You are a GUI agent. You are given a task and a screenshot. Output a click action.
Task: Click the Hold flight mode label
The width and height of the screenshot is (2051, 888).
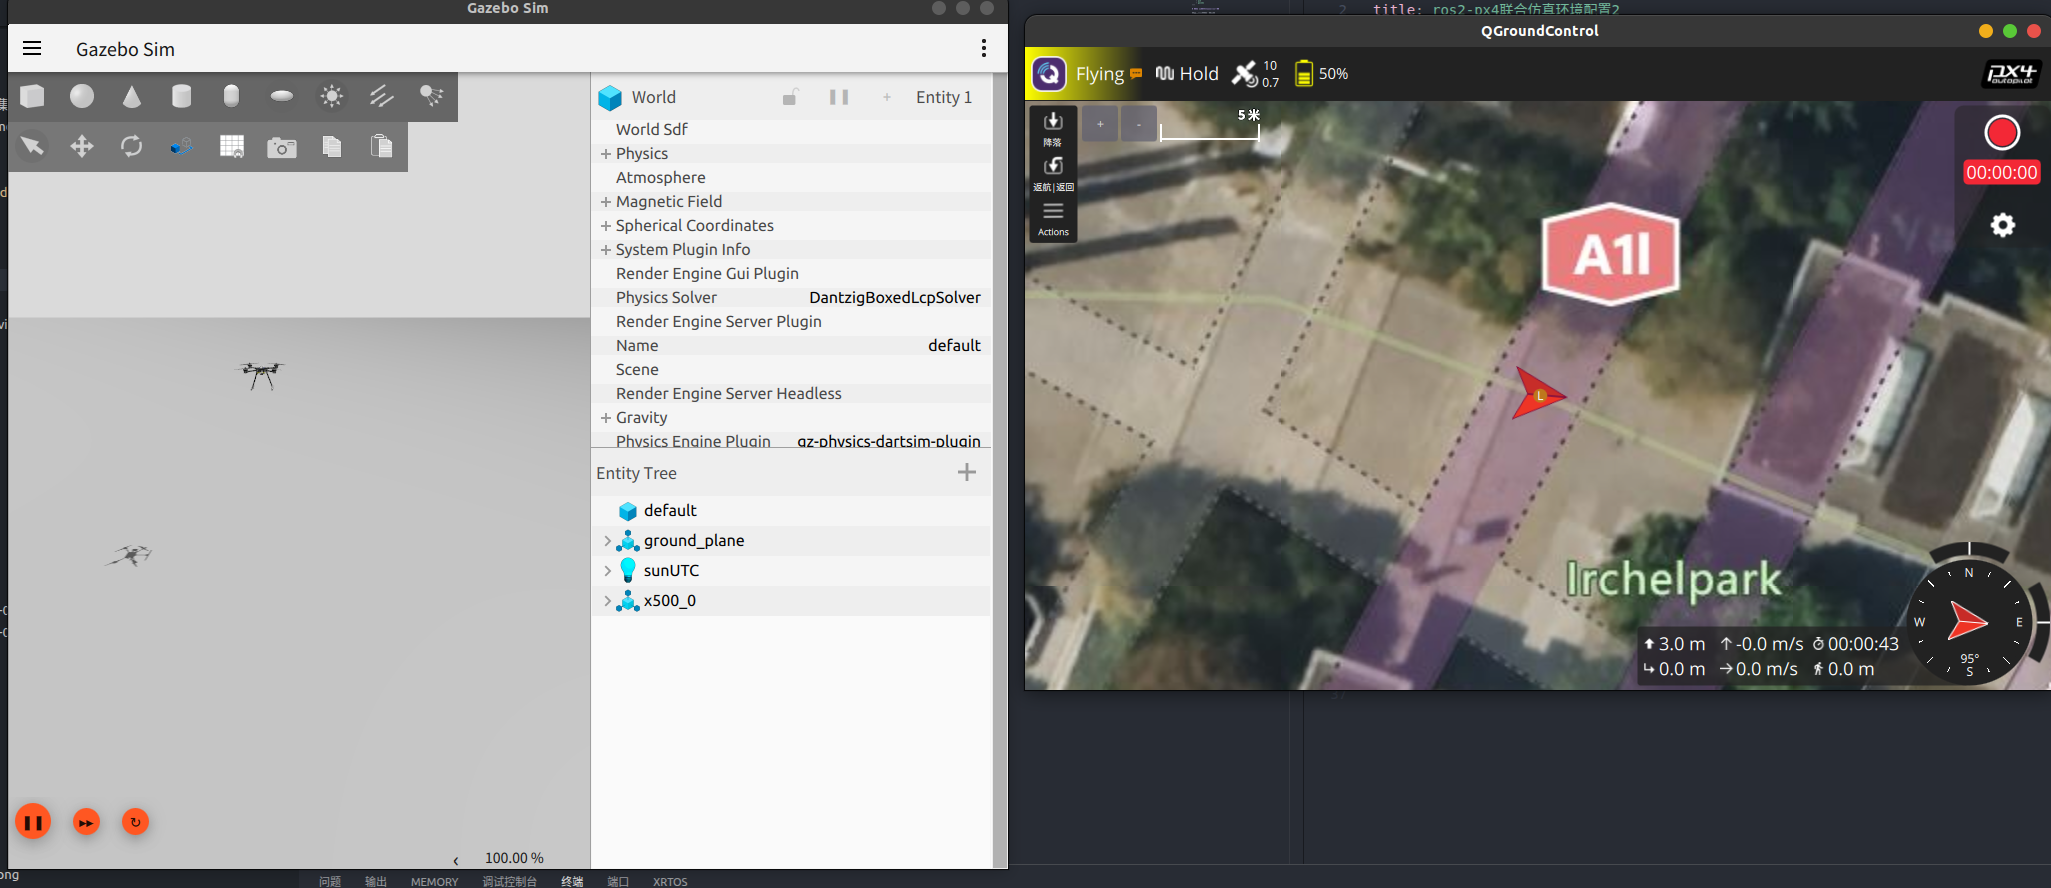[x=1198, y=74]
